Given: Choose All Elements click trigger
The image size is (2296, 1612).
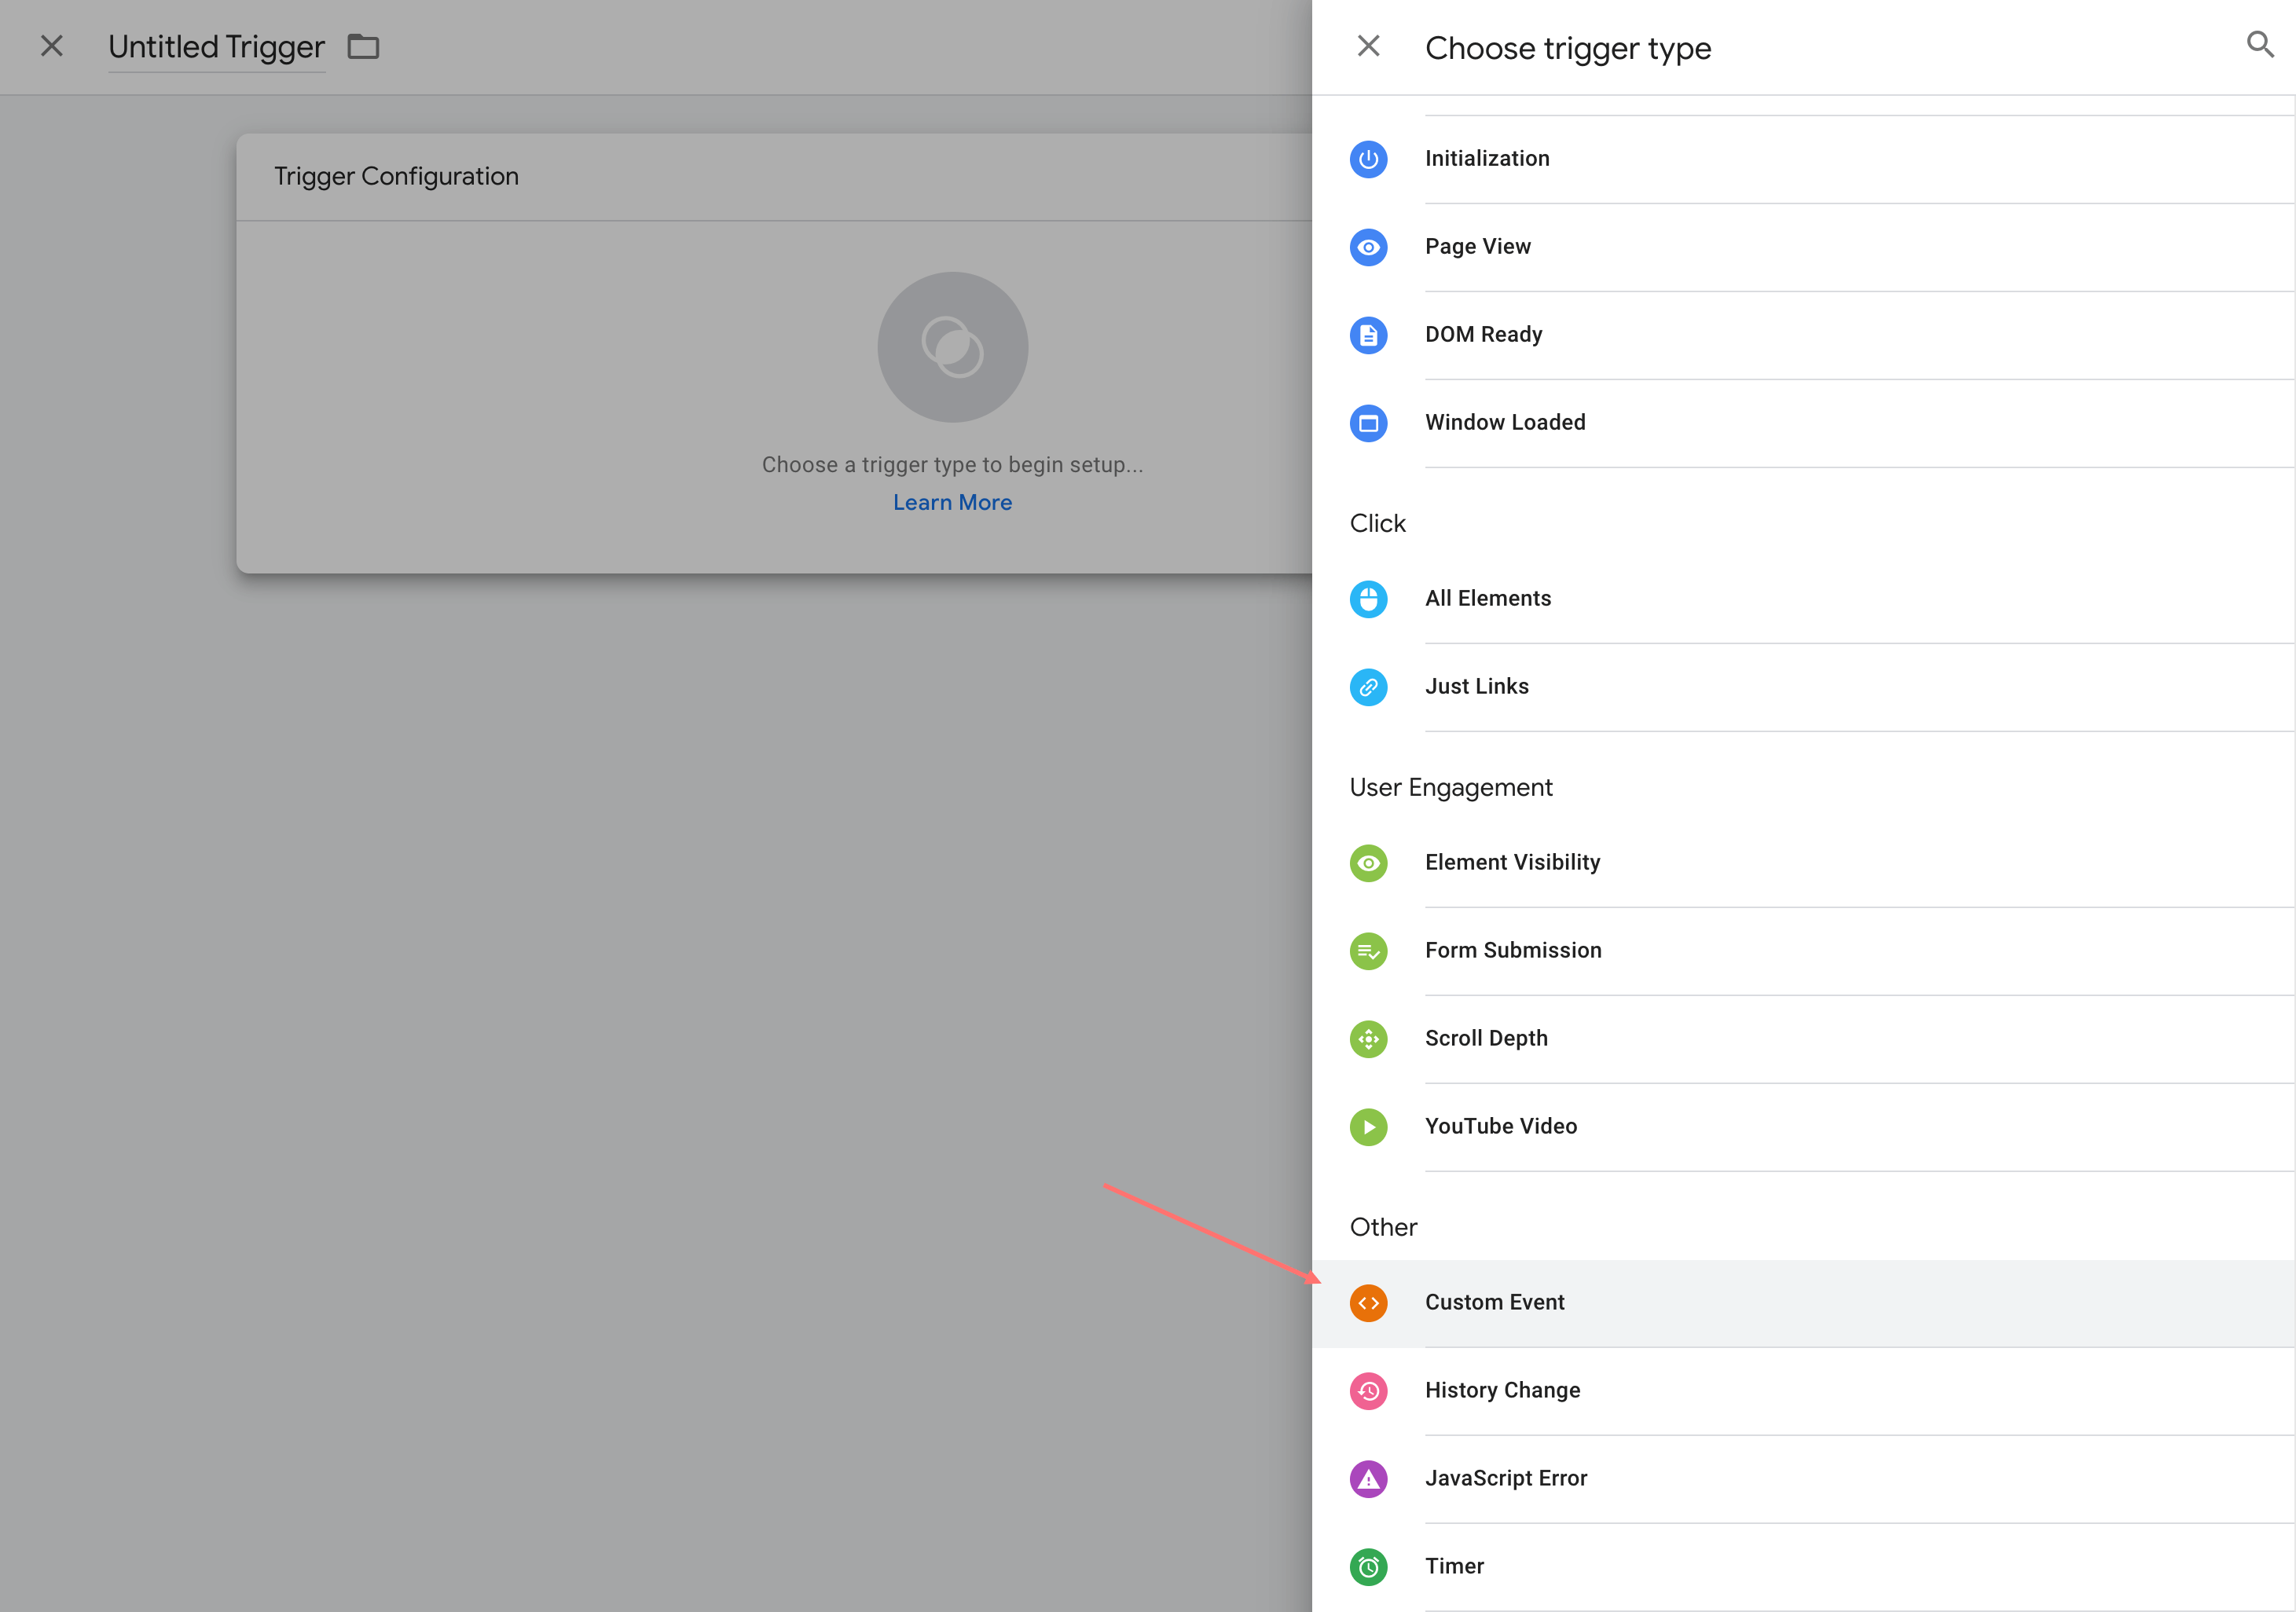Looking at the screenshot, I should [x=1803, y=599].
